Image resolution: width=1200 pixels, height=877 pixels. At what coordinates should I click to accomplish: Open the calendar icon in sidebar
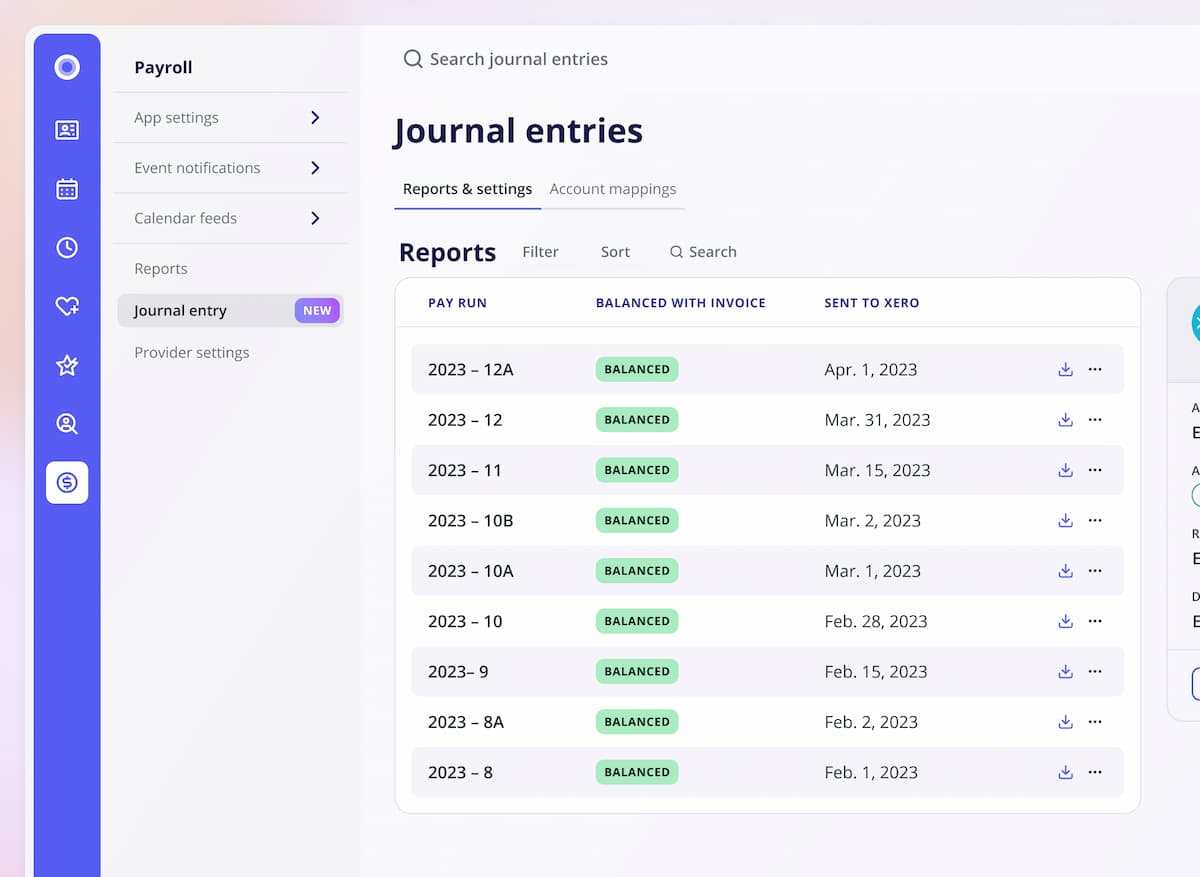[x=67, y=189]
